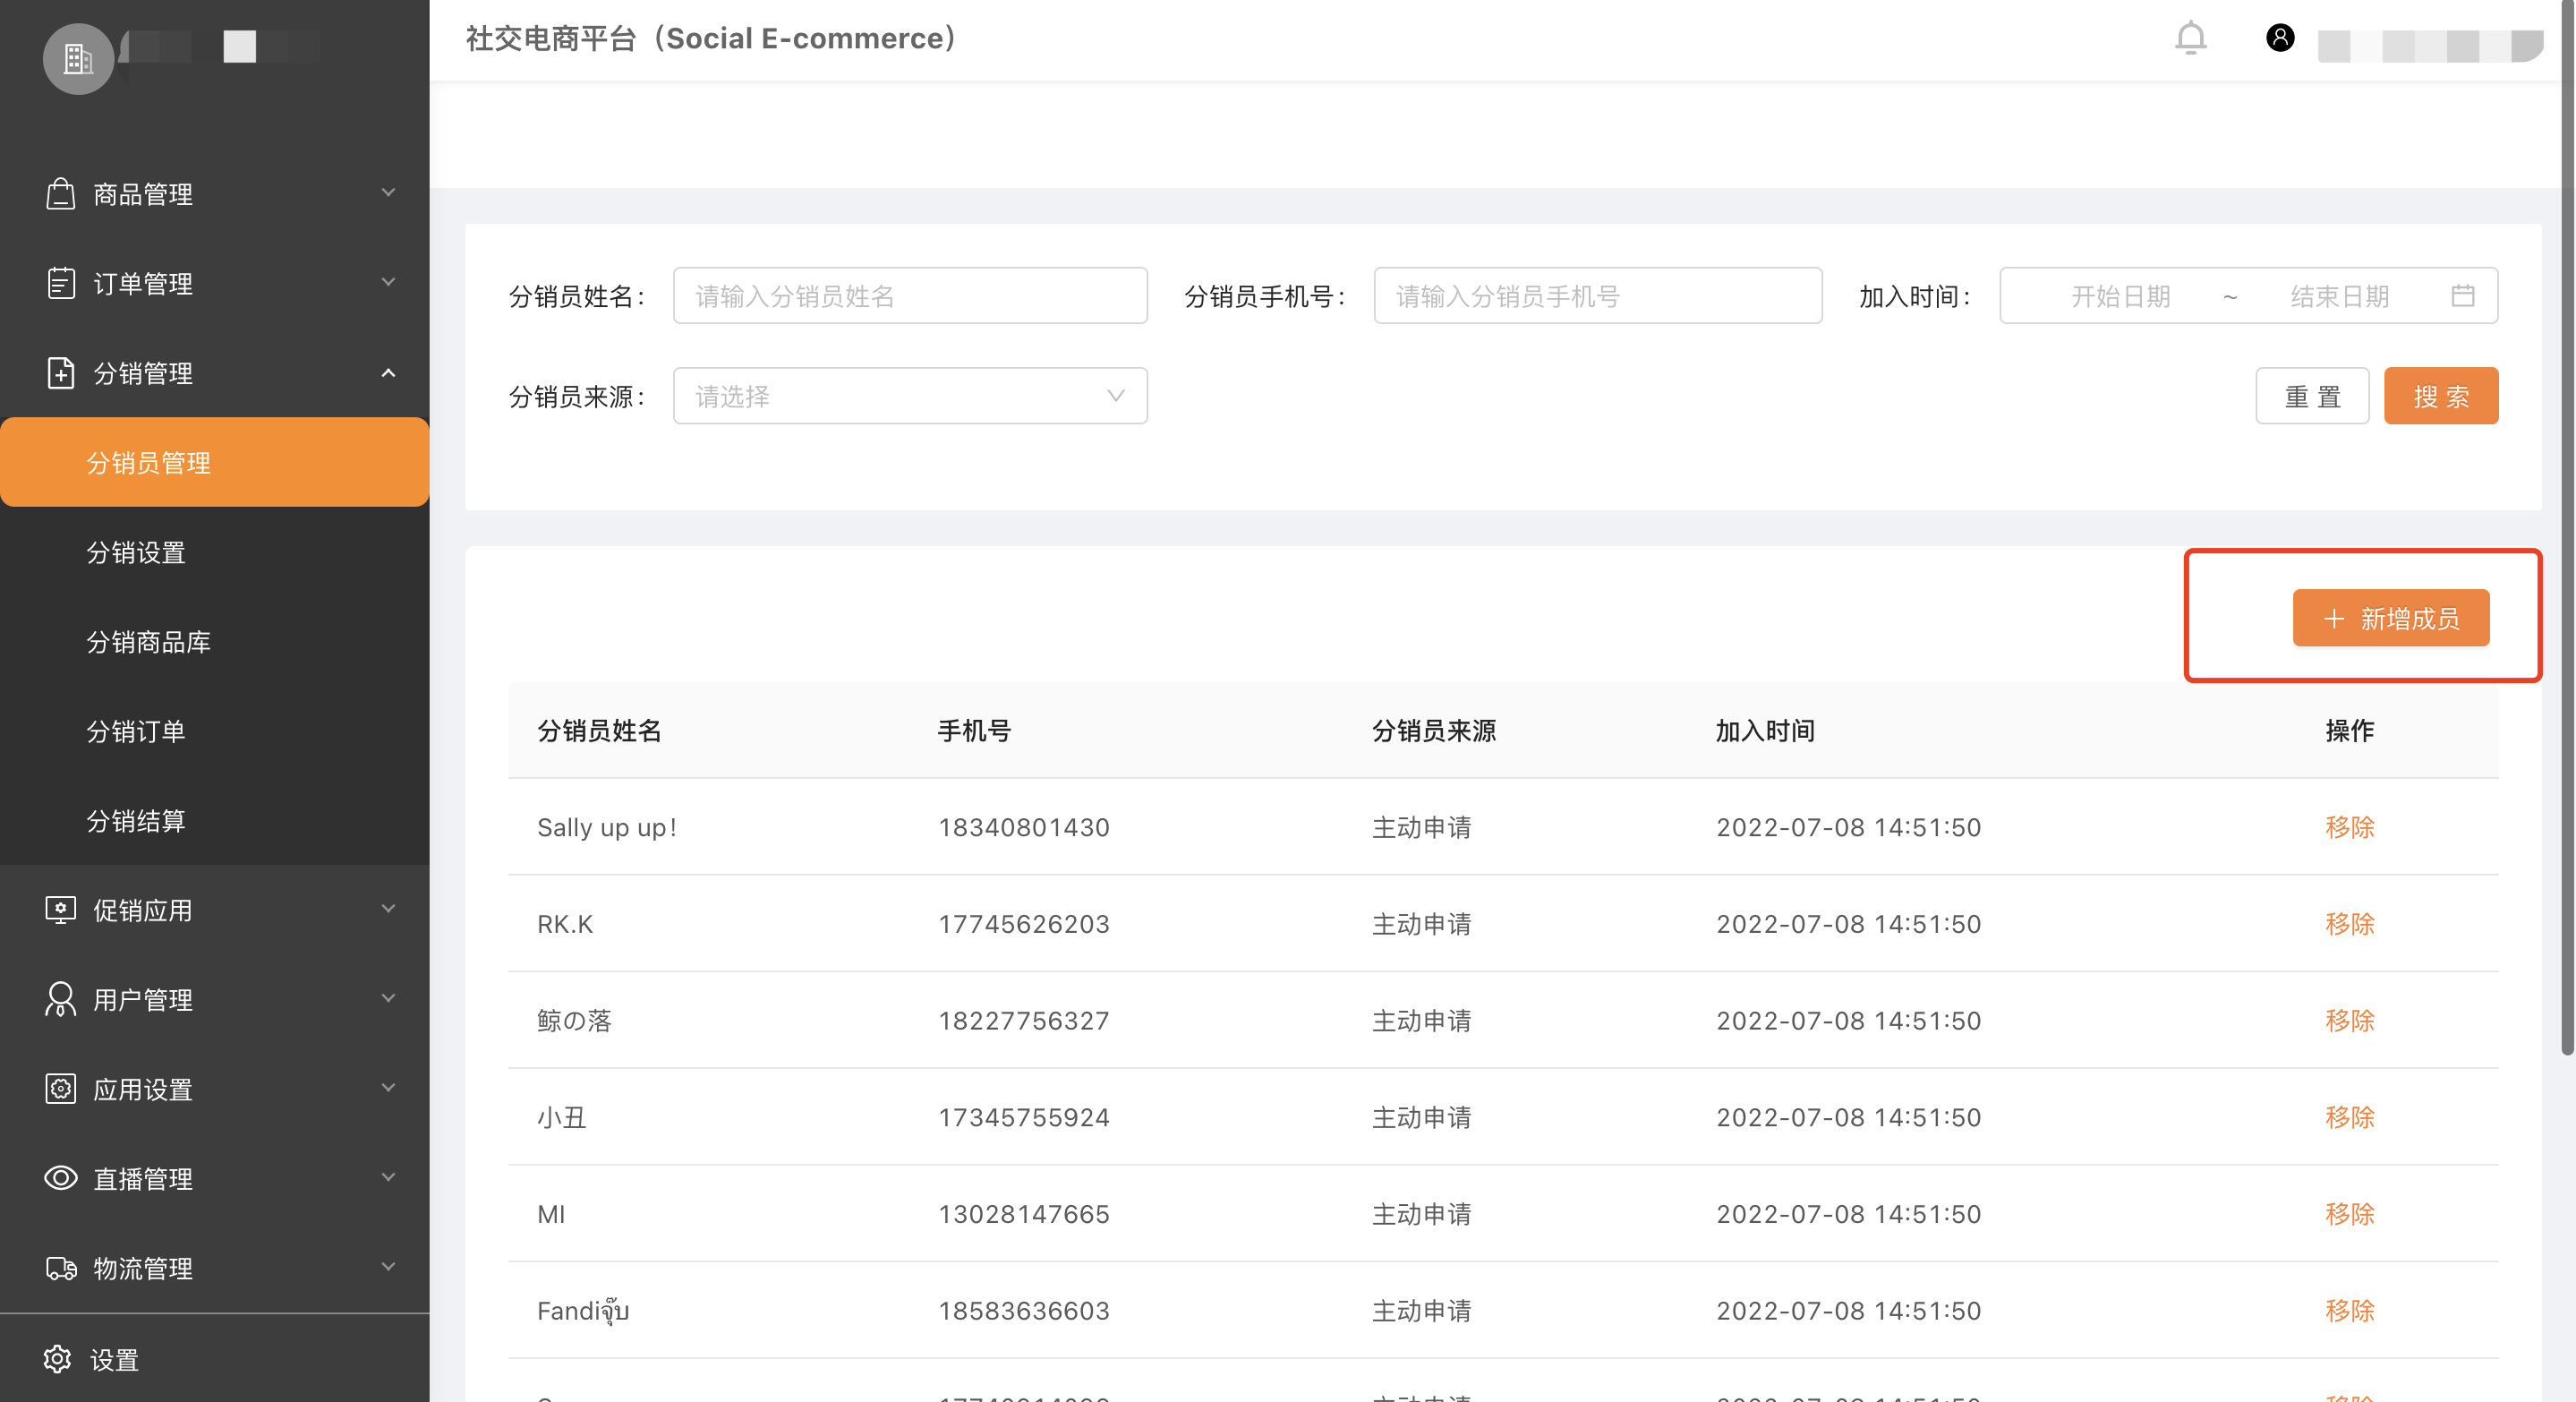Image resolution: width=2576 pixels, height=1402 pixels.
Task: Click the truck icon for 物流管理
Action: tap(61, 1268)
